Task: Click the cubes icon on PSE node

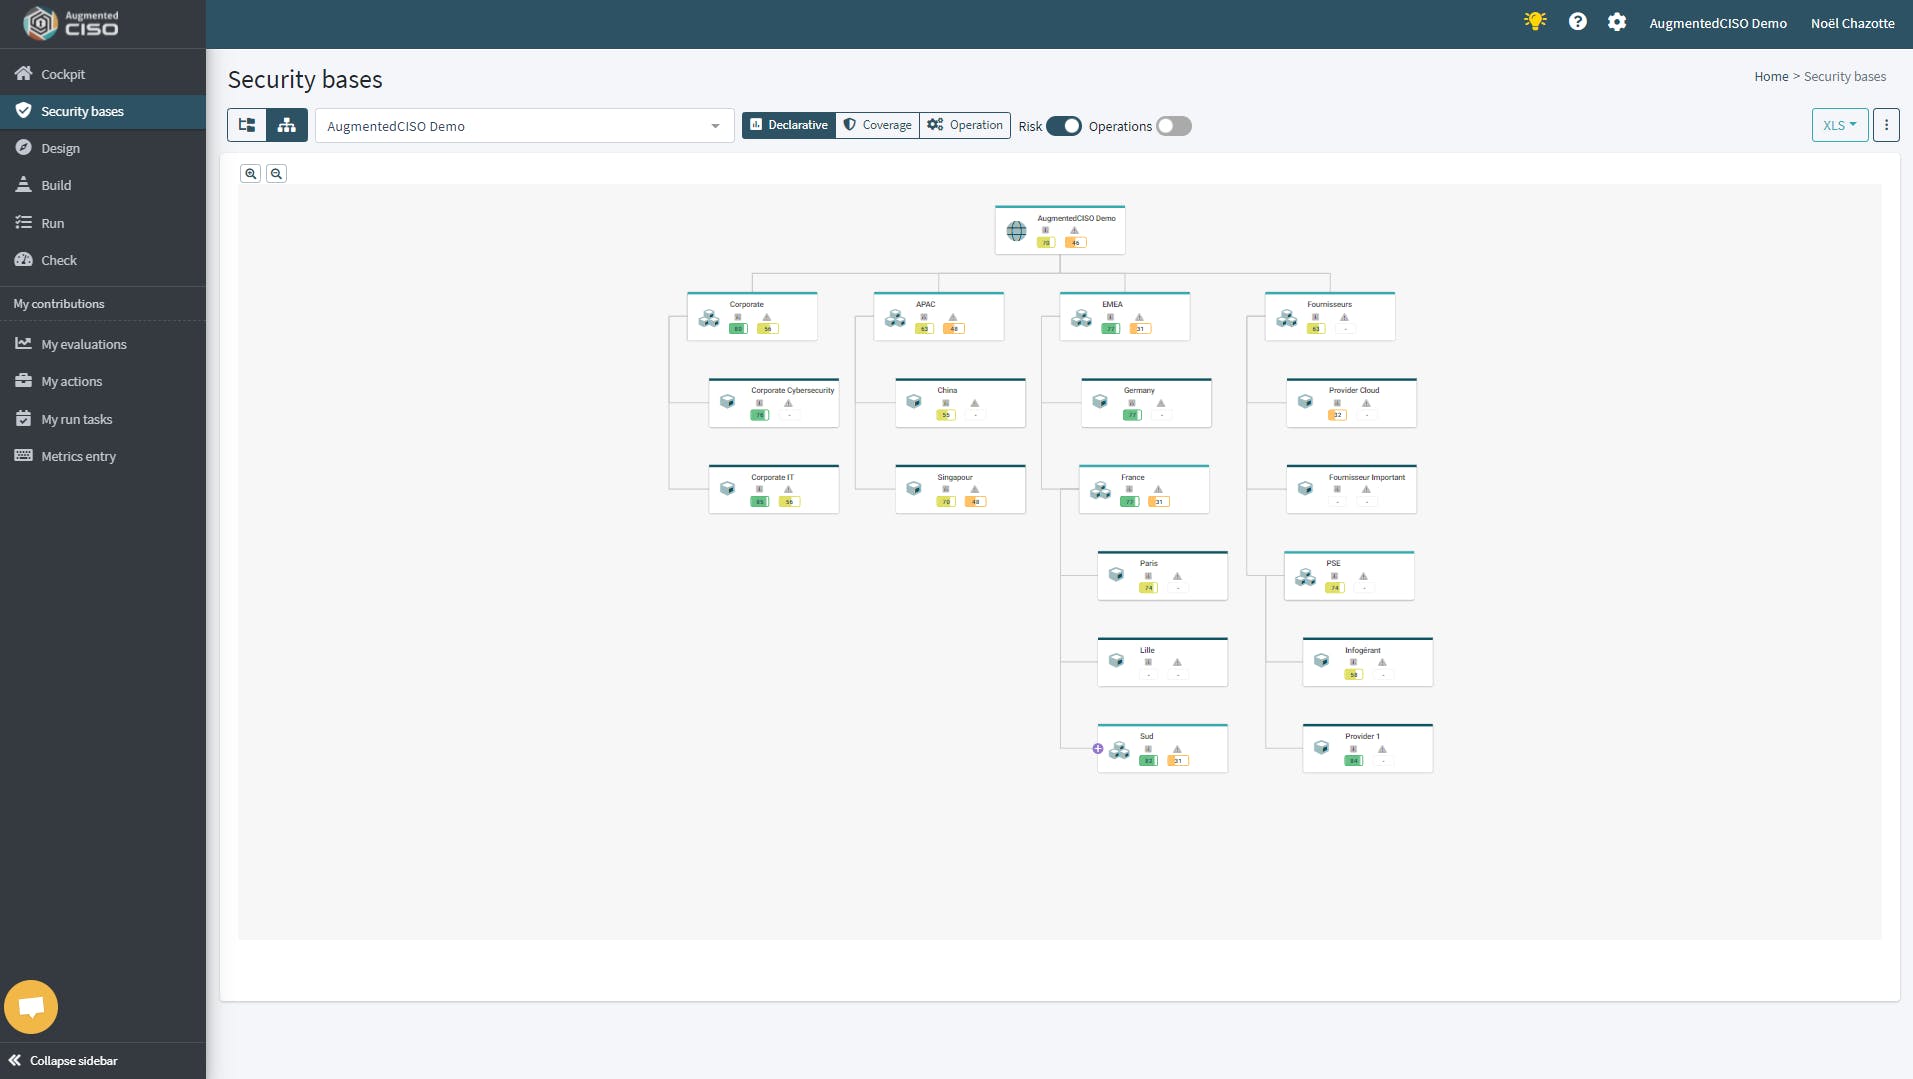Action: [1305, 577]
